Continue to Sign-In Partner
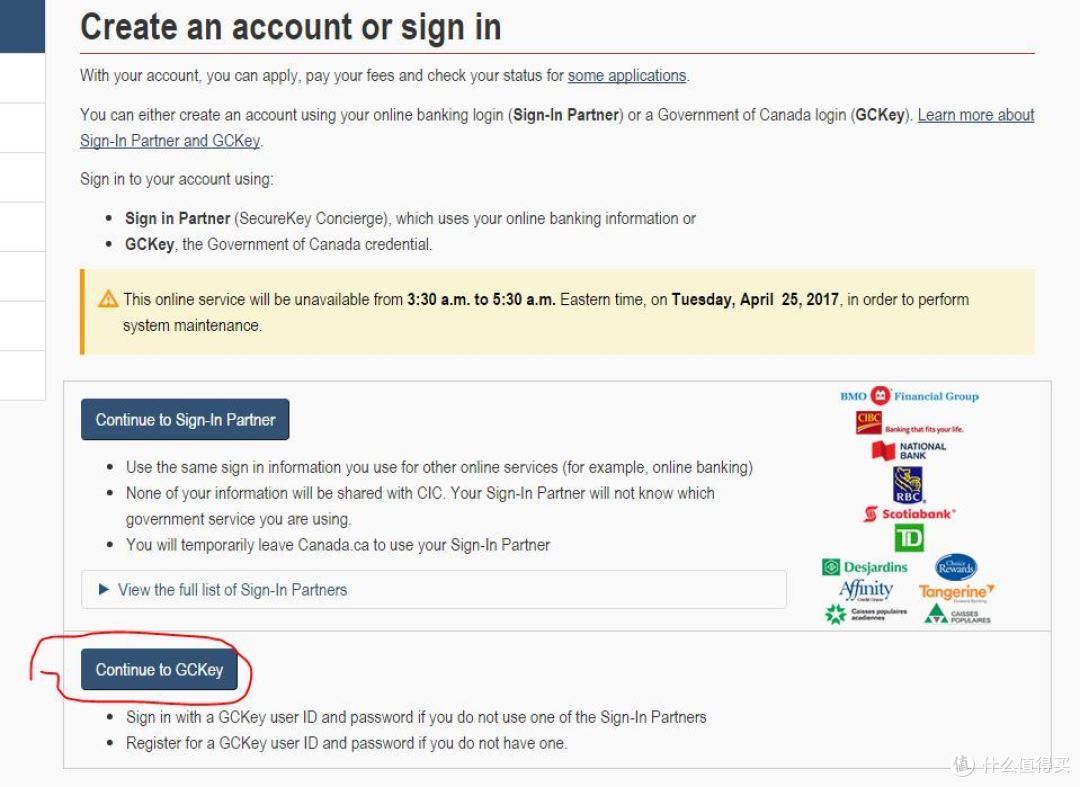The image size is (1080, 787). (x=185, y=419)
